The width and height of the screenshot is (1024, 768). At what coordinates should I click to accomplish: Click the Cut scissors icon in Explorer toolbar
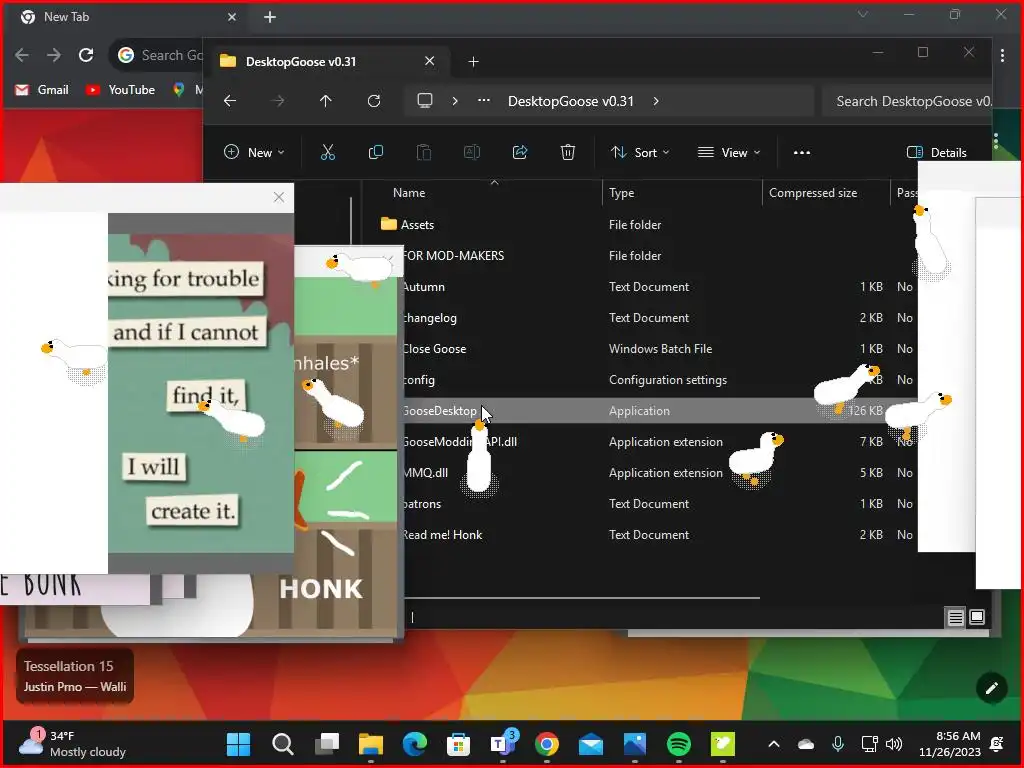[328, 152]
